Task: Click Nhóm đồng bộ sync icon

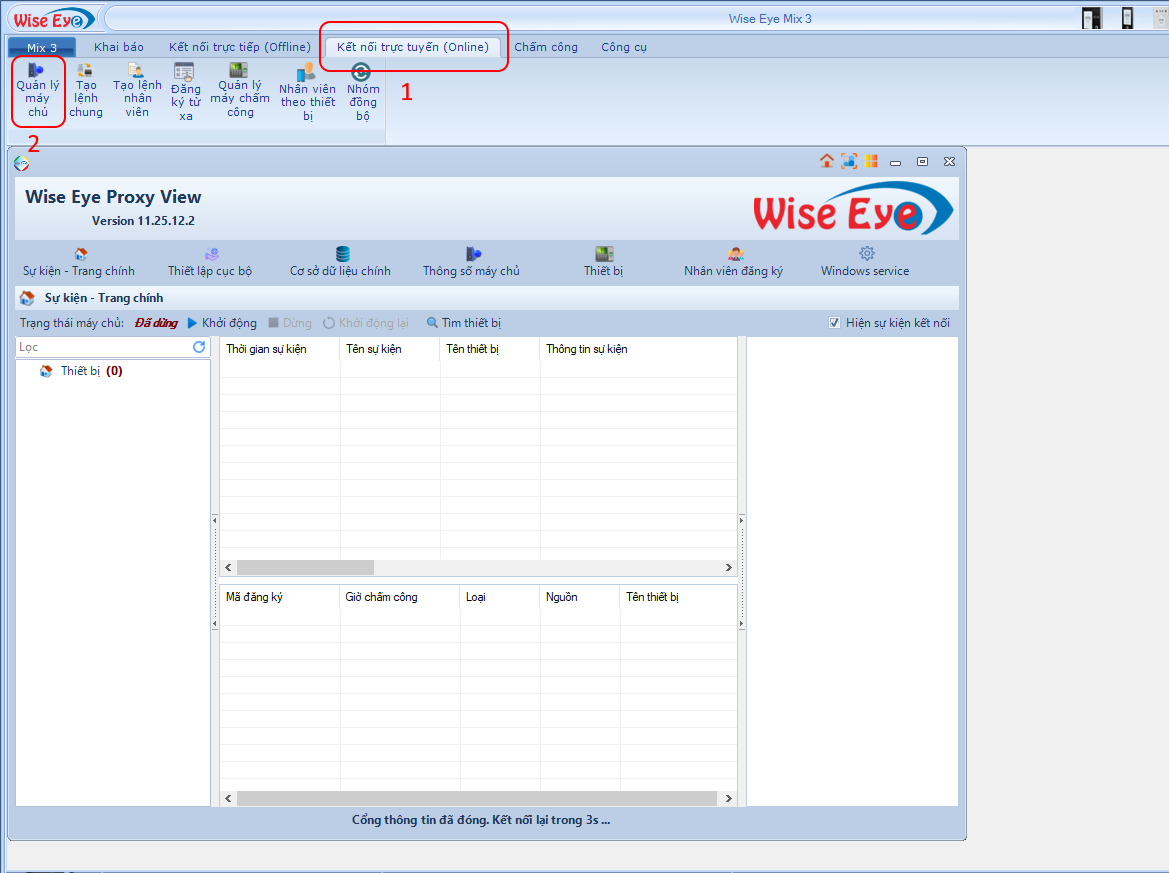Action: coord(362,91)
